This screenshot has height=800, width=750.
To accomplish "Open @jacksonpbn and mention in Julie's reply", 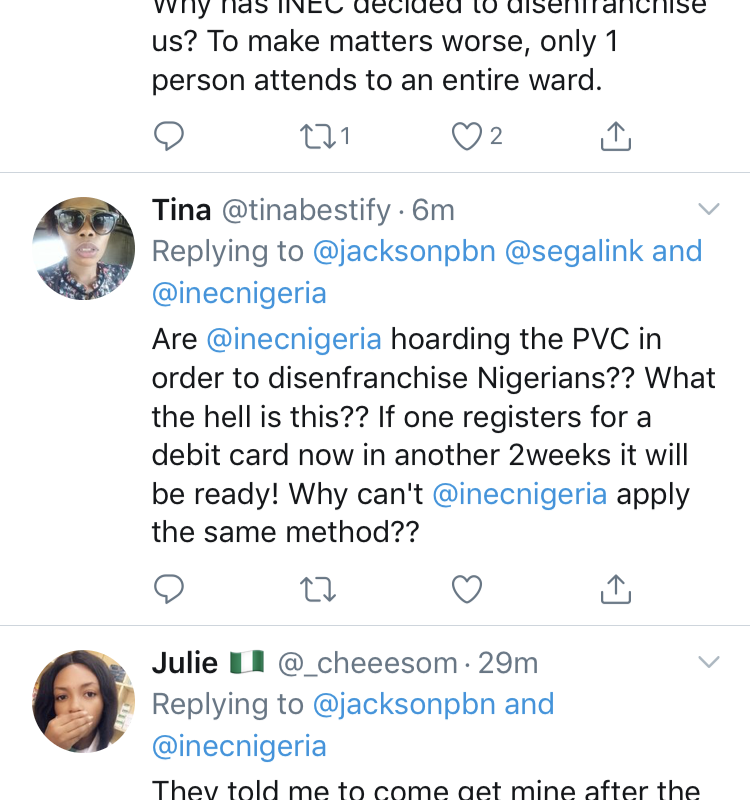I will click(433, 705).
